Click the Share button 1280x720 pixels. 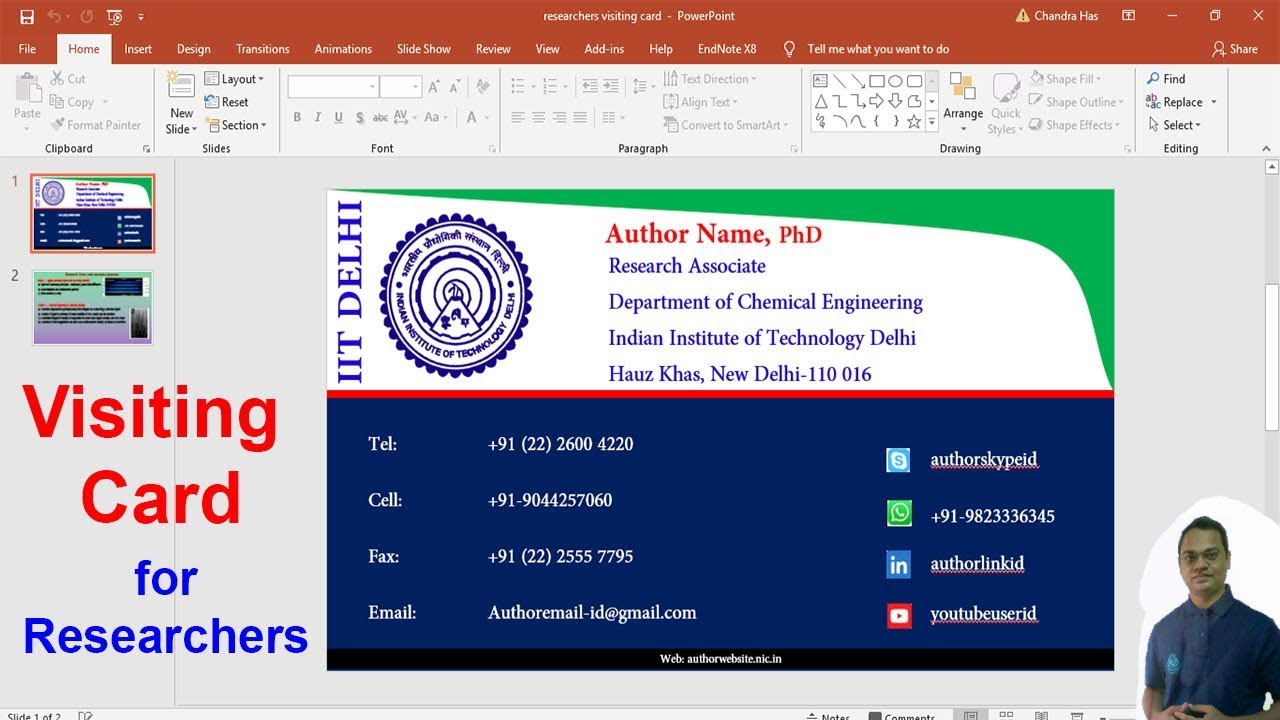pyautogui.click(x=1234, y=49)
